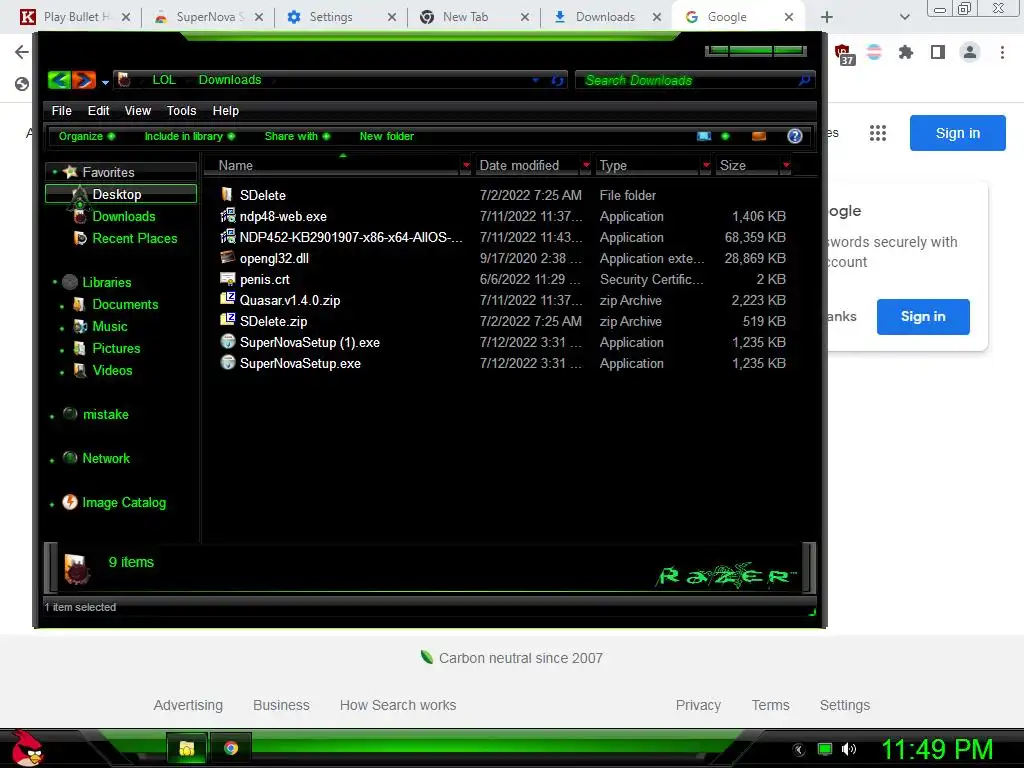Image resolution: width=1024 pixels, height=768 pixels.
Task: Open the recent locations dropdown arrow
Action: pos(105,82)
